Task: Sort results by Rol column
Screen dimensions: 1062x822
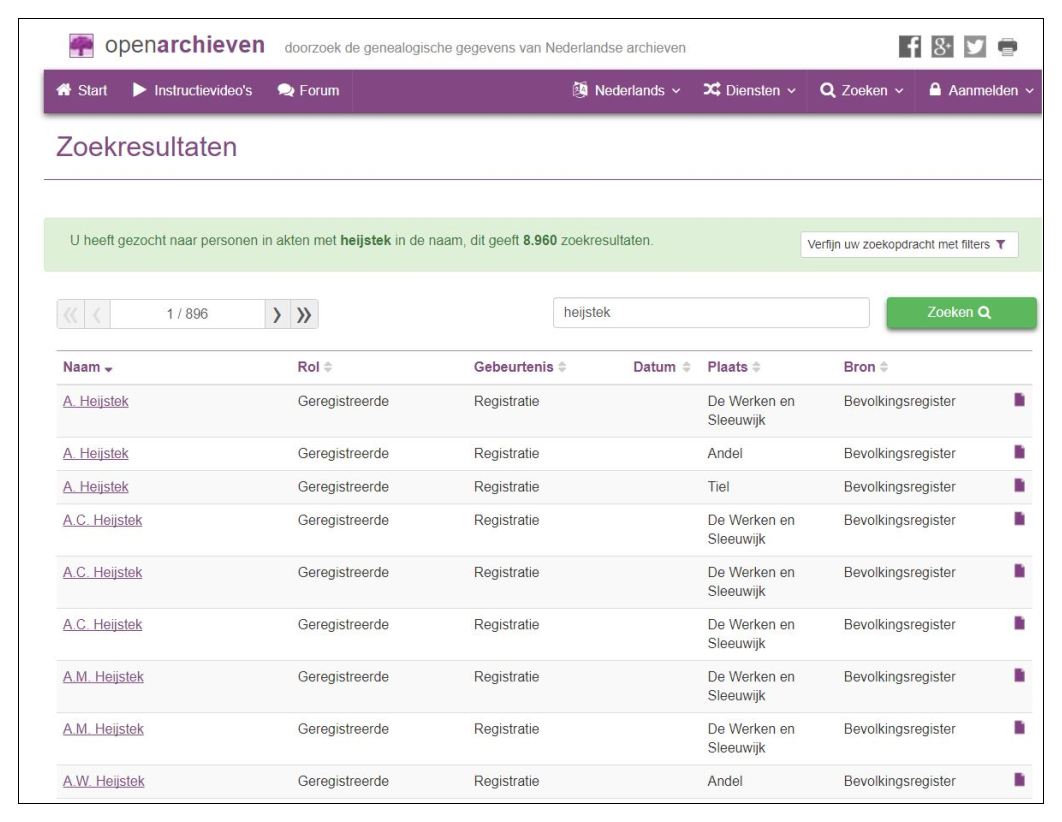Action: (308, 368)
